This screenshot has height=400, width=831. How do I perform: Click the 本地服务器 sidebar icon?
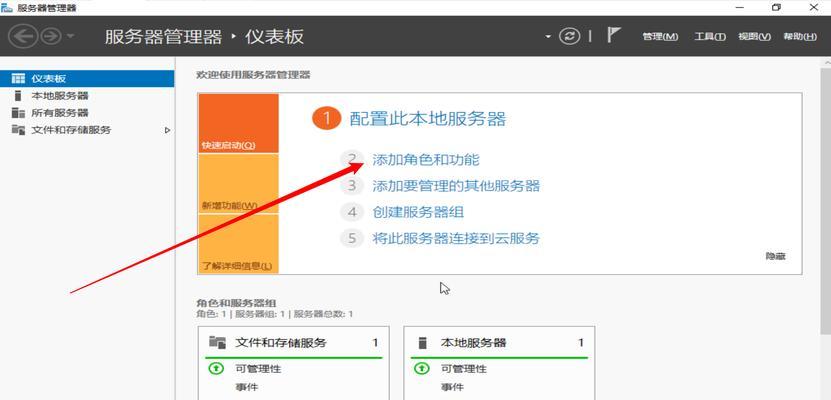(x=19, y=96)
